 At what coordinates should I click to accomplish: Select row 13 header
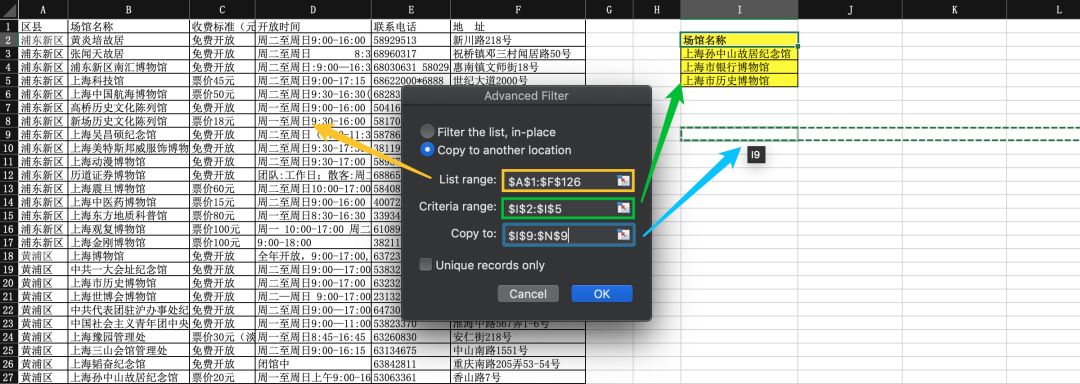click(x=10, y=189)
